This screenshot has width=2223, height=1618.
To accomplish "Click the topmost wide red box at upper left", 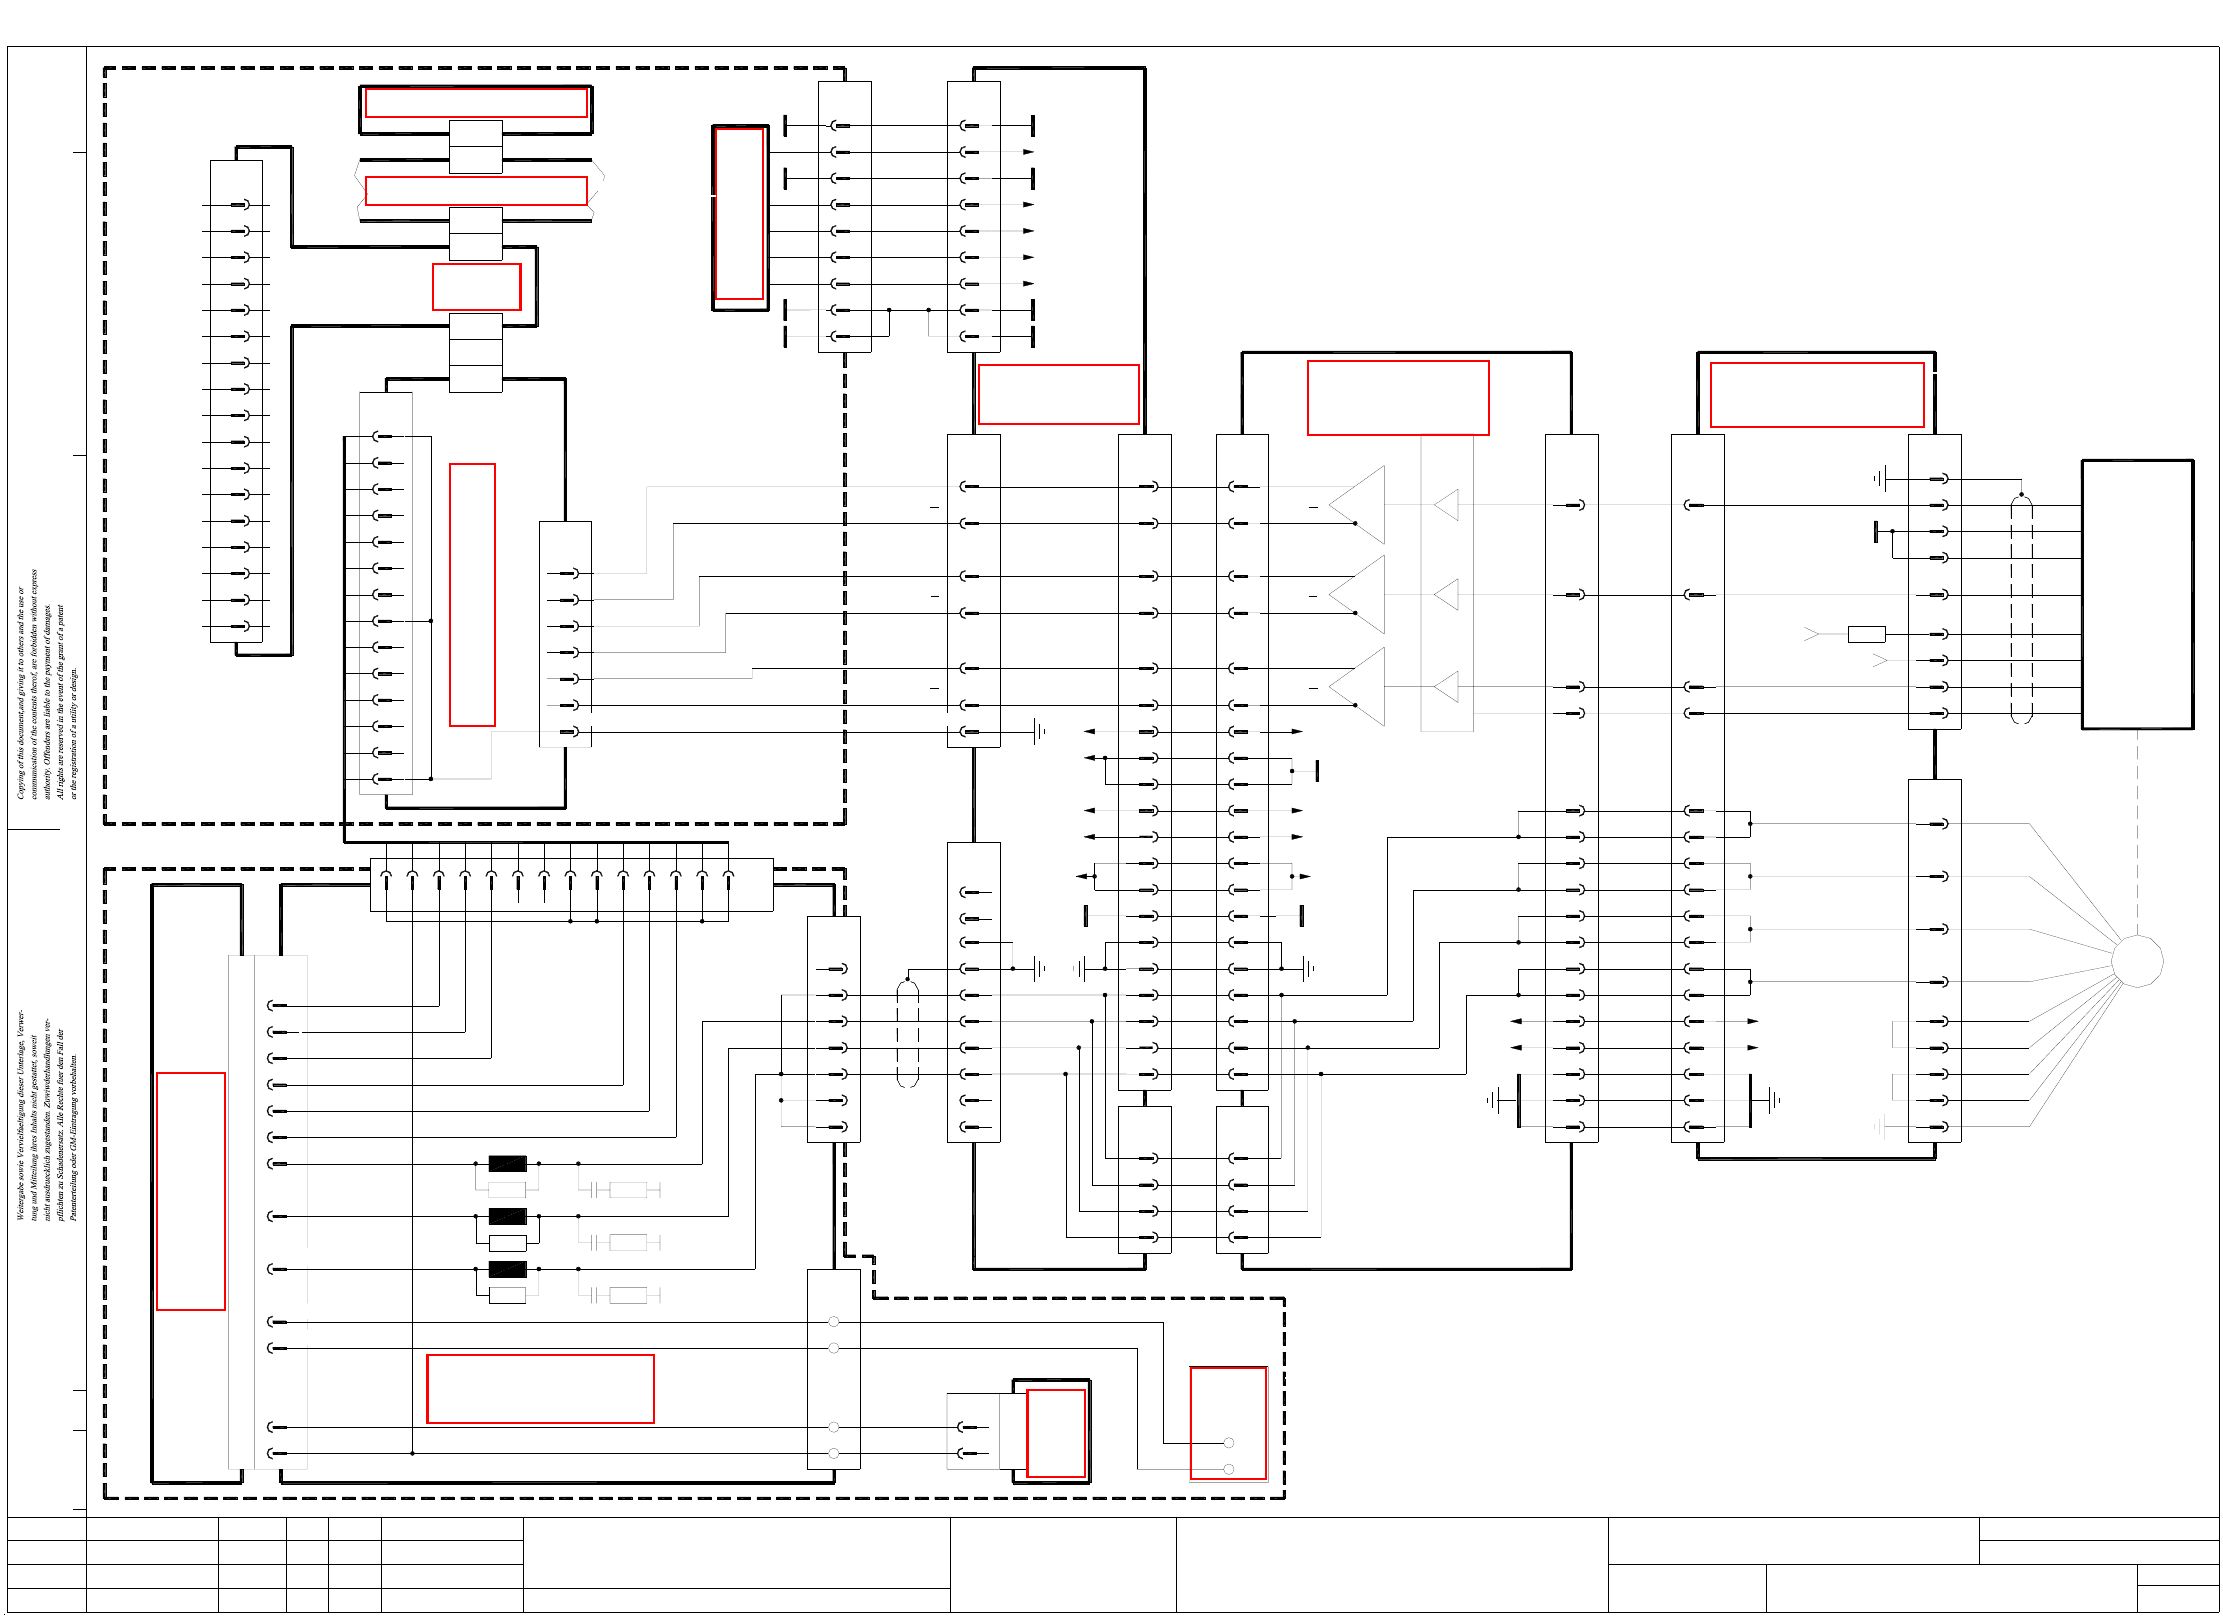I will coord(476,103).
